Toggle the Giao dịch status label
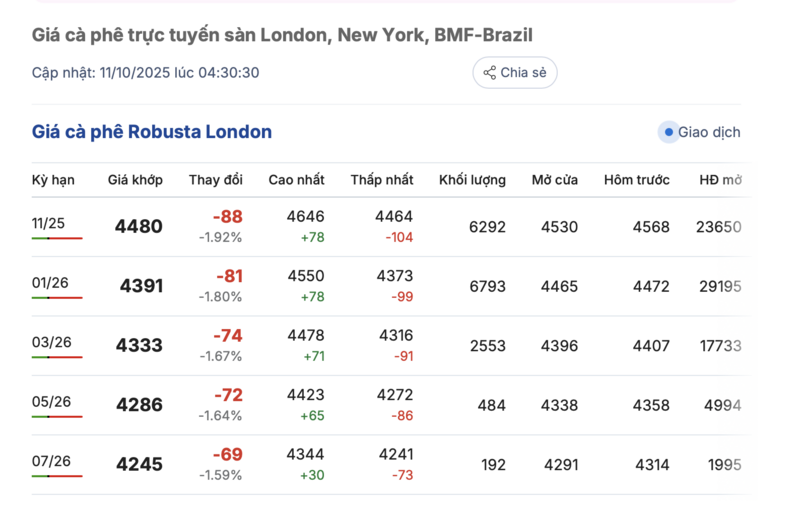The height and width of the screenshot is (512, 800). [x=709, y=132]
